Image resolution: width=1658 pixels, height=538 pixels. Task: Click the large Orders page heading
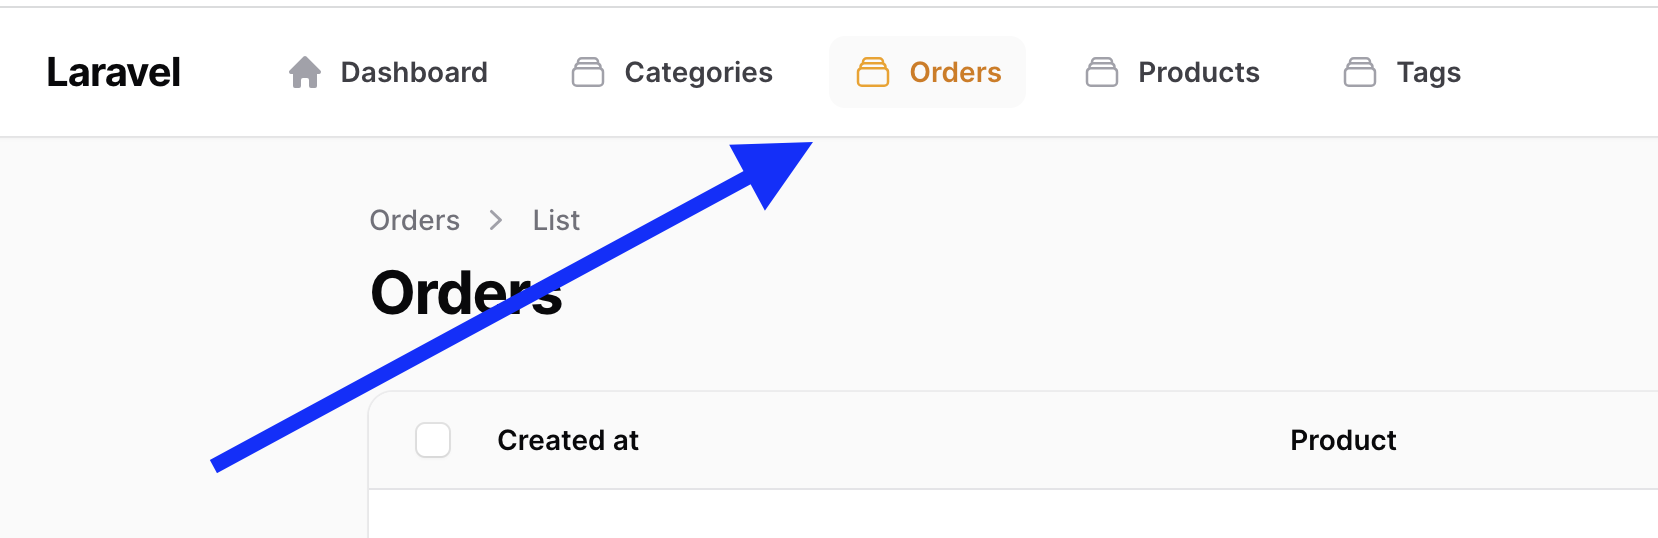click(466, 293)
